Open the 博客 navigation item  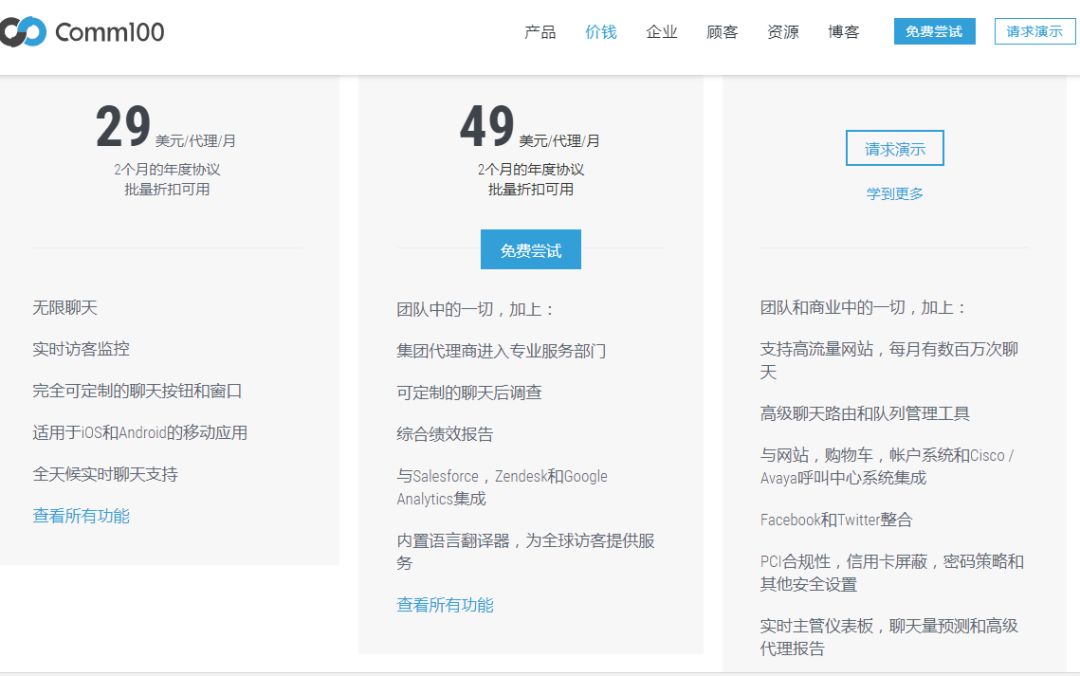click(843, 31)
